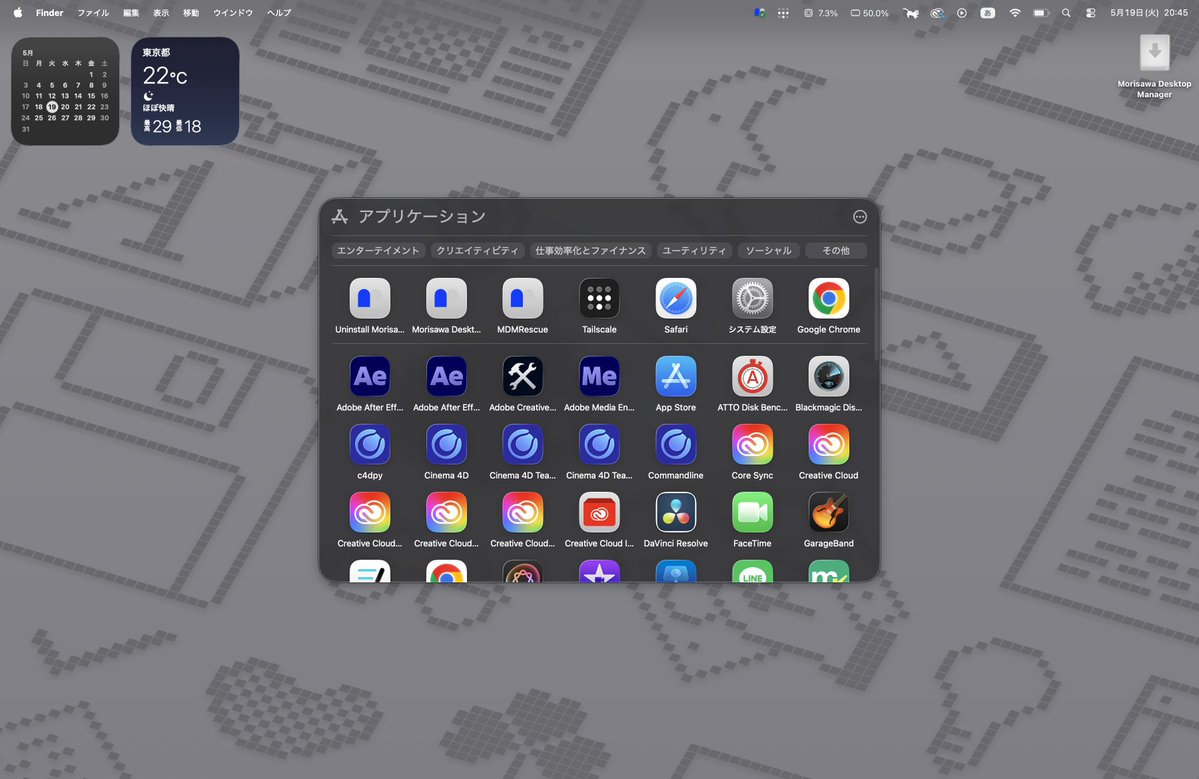The image size is (1199, 779).
Task: Open the ウインドウ menu
Action: 233,13
